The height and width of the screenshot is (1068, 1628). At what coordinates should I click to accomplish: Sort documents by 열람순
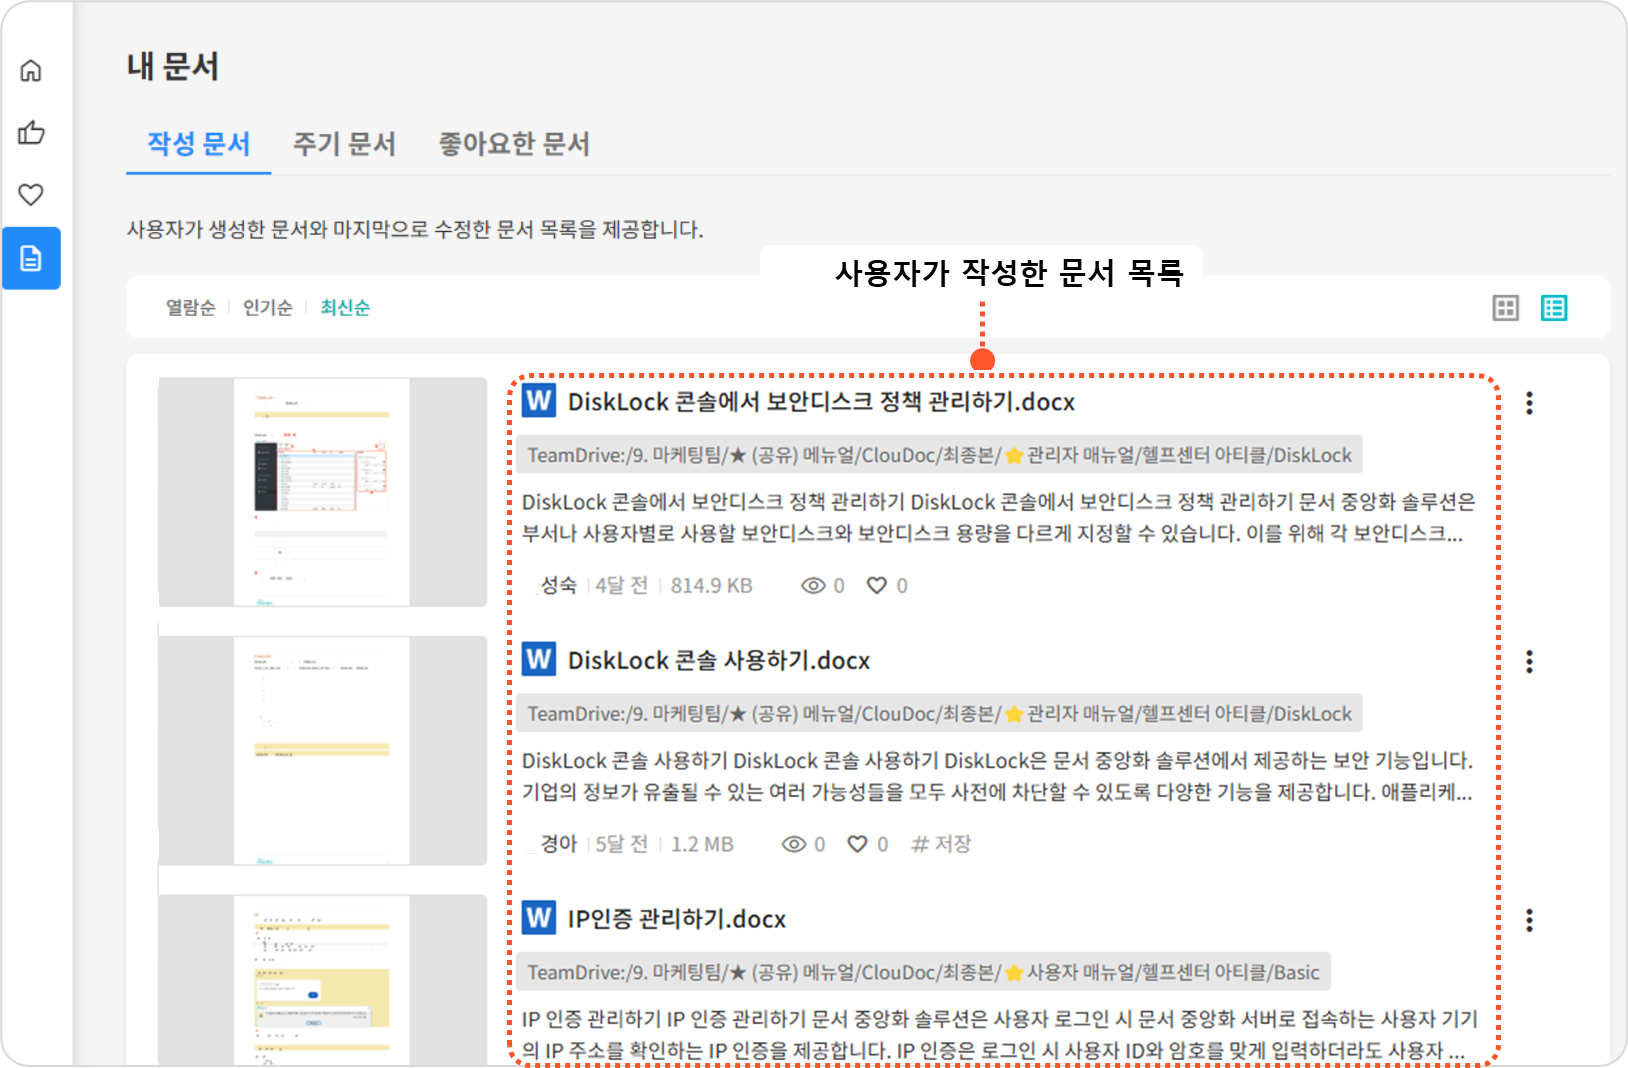[x=190, y=308]
